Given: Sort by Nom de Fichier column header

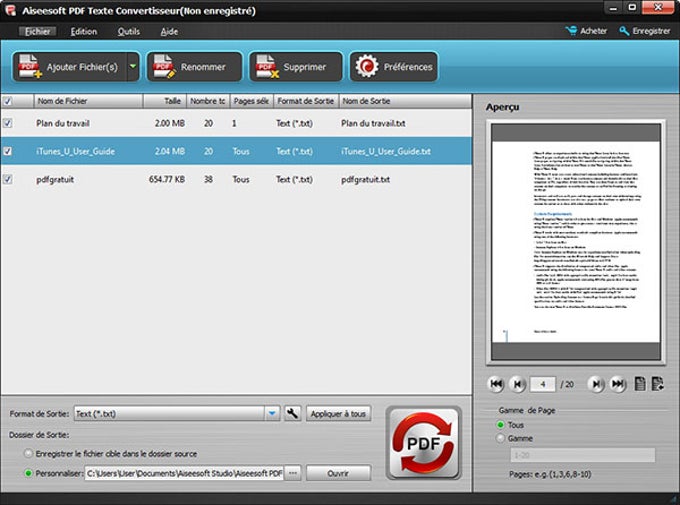Looking at the screenshot, I should tap(88, 101).
